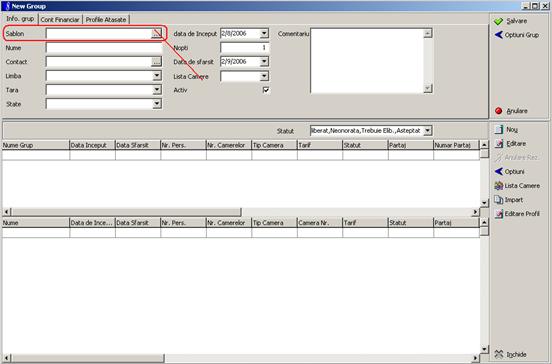Click upper grid Tip Camera column header
Viewport: 552px width, 364px height.
click(x=274, y=145)
